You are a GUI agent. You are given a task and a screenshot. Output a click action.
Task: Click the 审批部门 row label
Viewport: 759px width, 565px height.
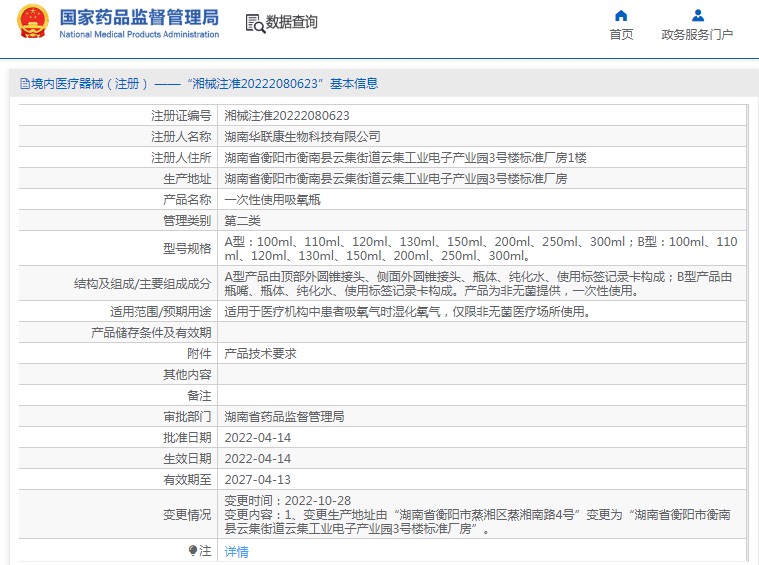pyautogui.click(x=187, y=416)
